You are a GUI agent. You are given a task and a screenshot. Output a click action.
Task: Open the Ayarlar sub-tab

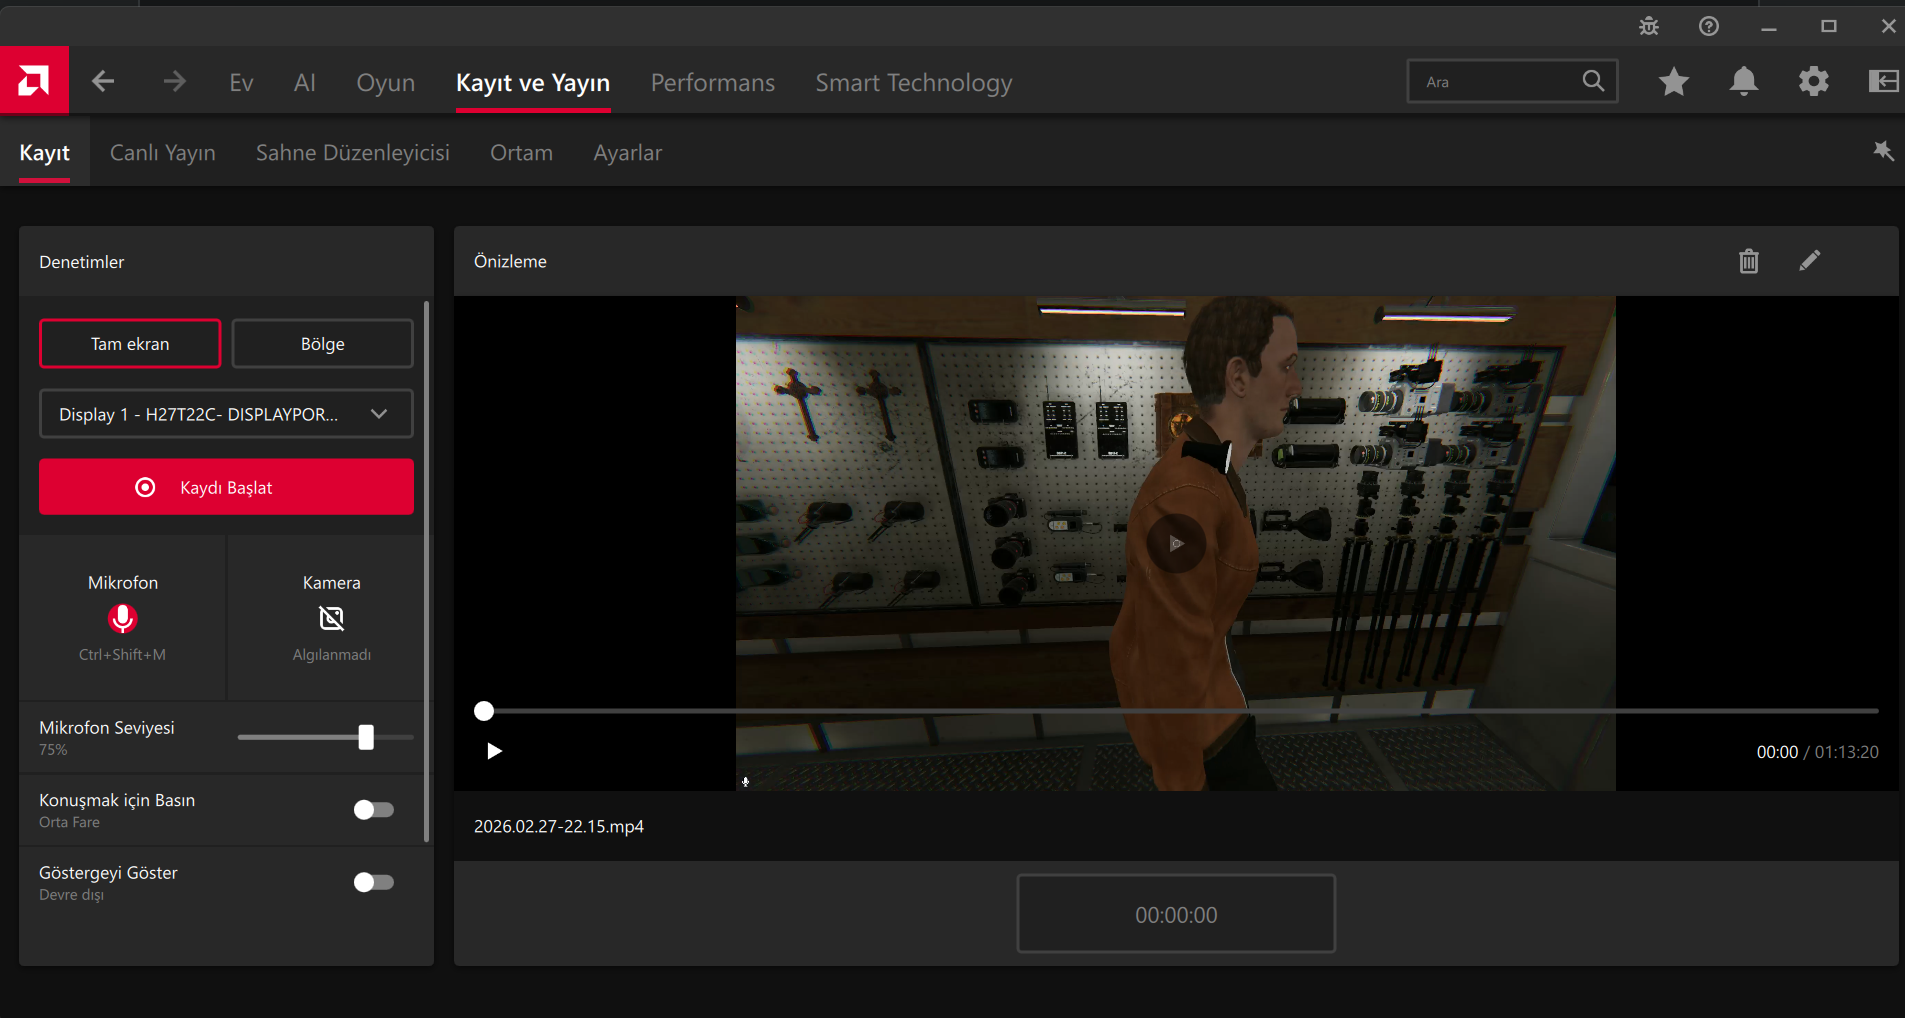628,152
